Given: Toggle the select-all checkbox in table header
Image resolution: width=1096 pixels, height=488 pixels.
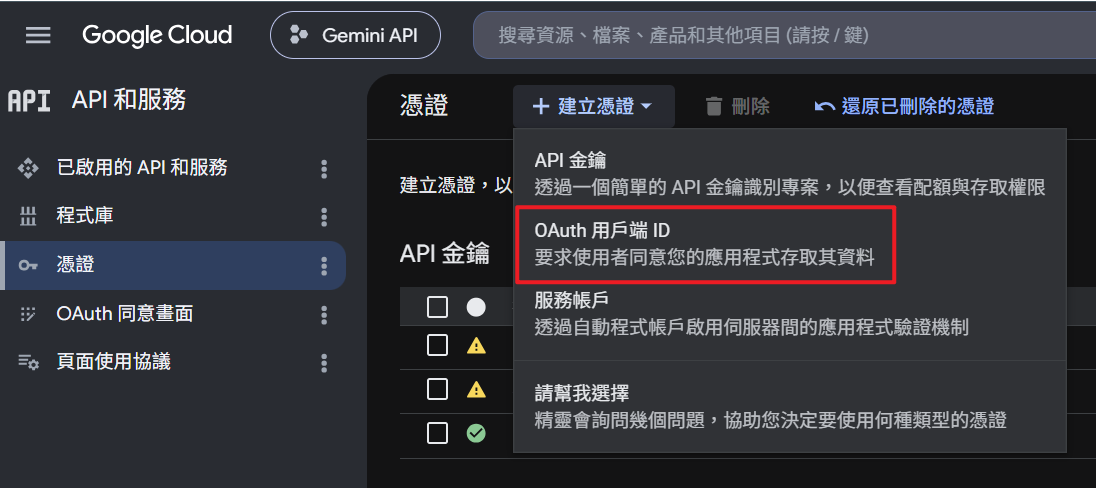Looking at the screenshot, I should coord(438,307).
